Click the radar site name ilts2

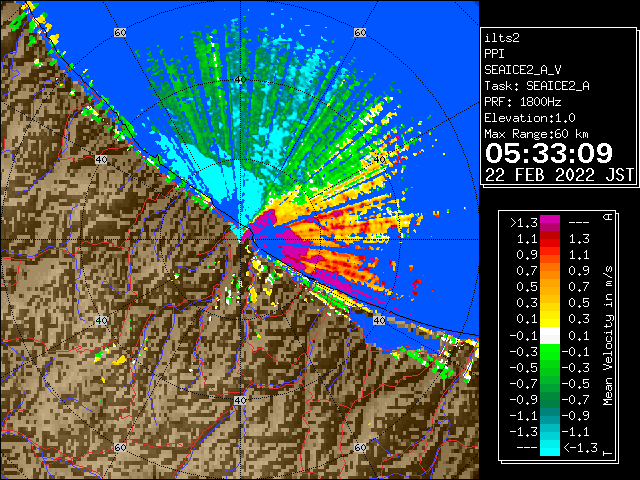(502, 38)
